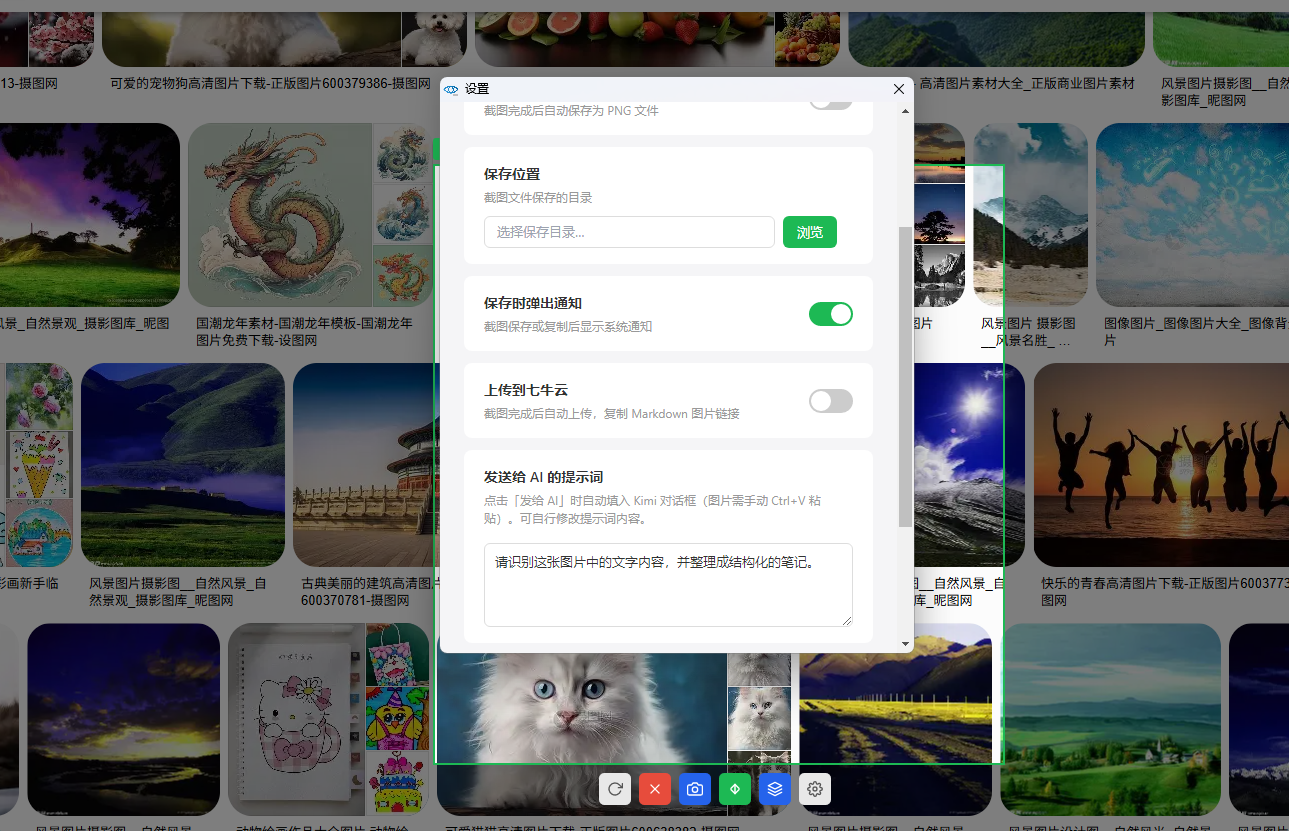Cancel the screenshot with the red X icon

coord(655,789)
